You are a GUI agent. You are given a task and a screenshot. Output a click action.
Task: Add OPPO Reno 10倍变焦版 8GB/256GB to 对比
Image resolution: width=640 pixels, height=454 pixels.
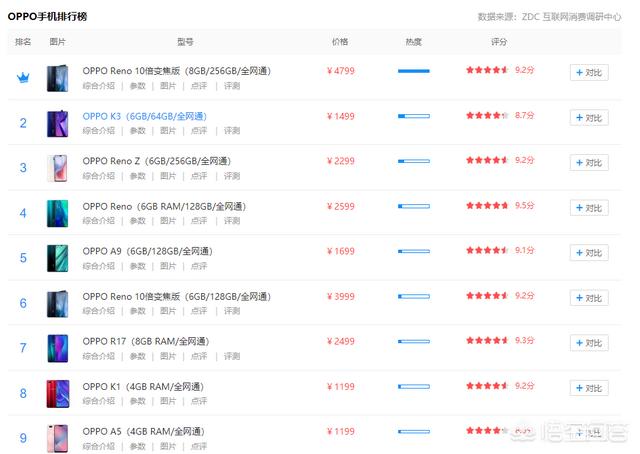(x=589, y=73)
